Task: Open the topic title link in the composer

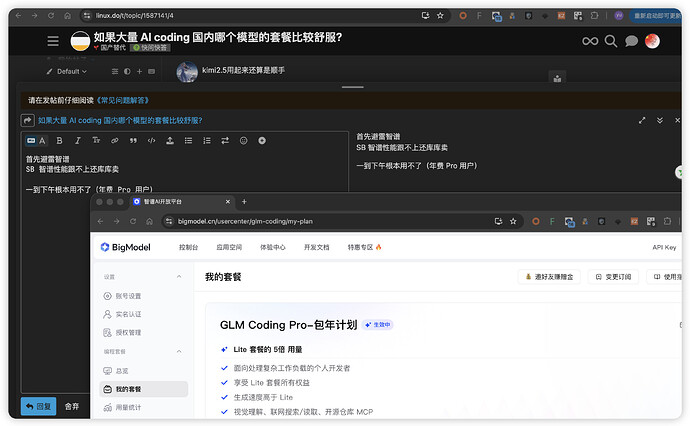Action: pos(120,120)
